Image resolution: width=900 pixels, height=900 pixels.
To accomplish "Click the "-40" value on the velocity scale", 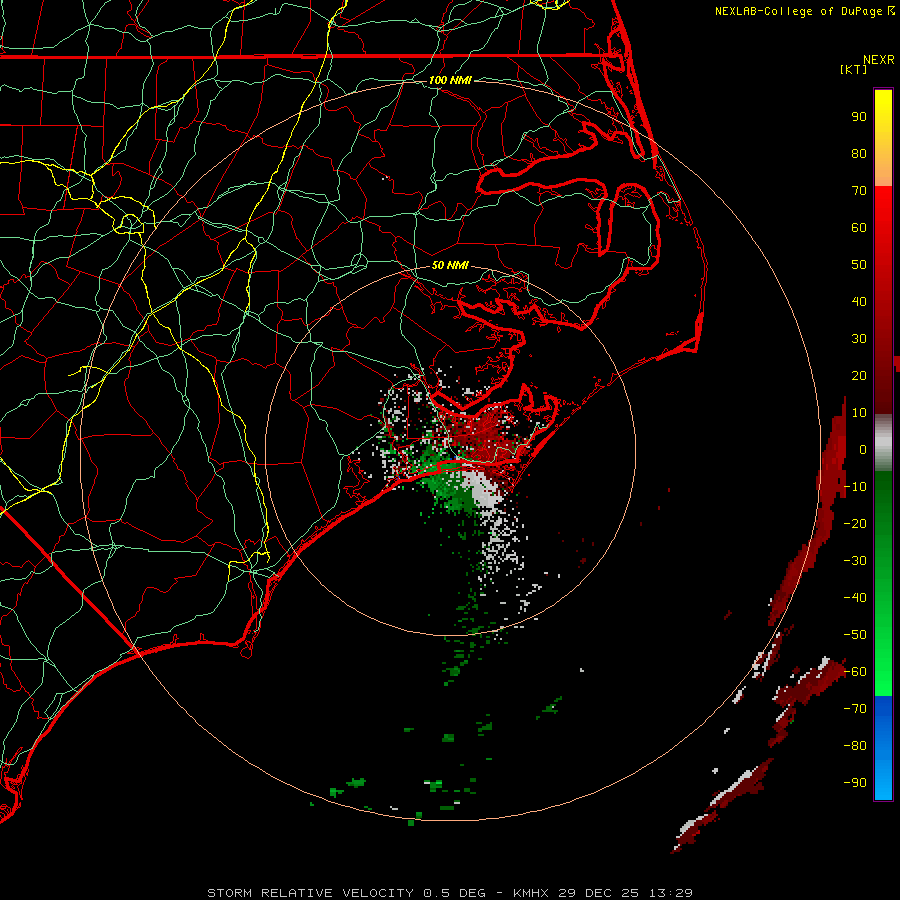I will (855, 598).
